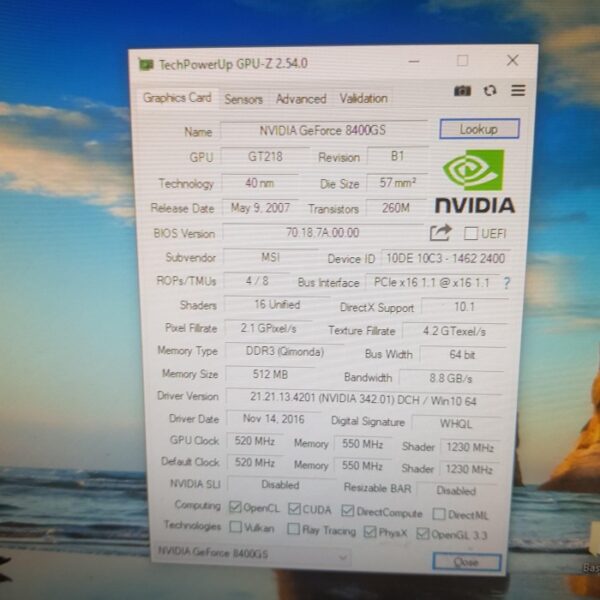Open the Advanced tab
The image size is (600, 600).
coord(301,99)
